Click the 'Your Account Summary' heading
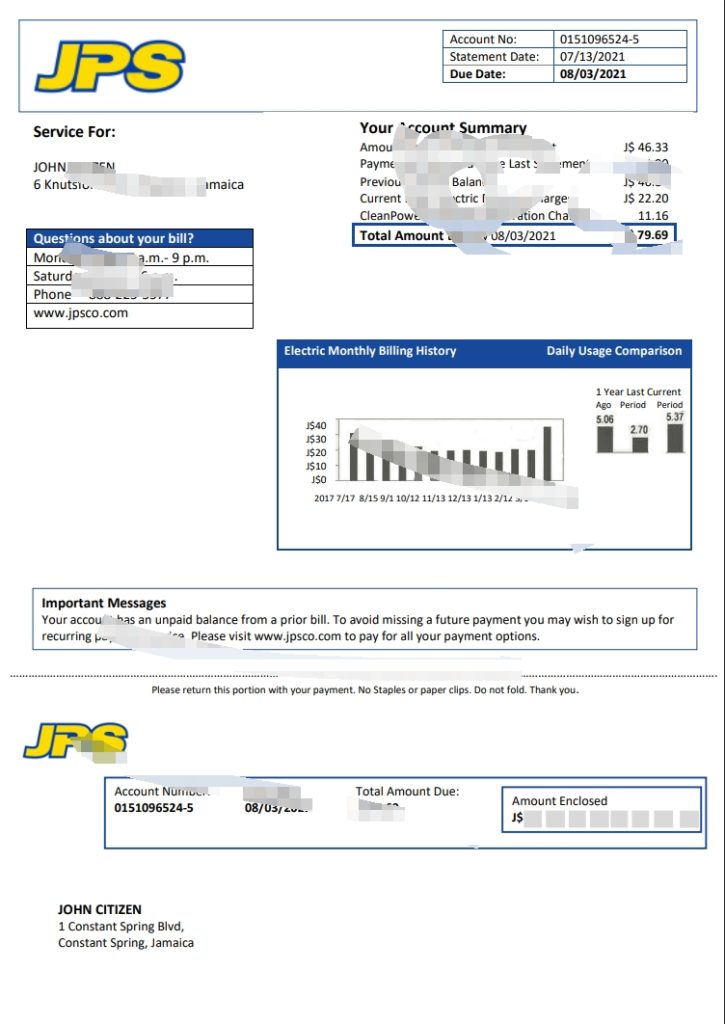The height and width of the screenshot is (1024, 725). pyautogui.click(x=442, y=128)
